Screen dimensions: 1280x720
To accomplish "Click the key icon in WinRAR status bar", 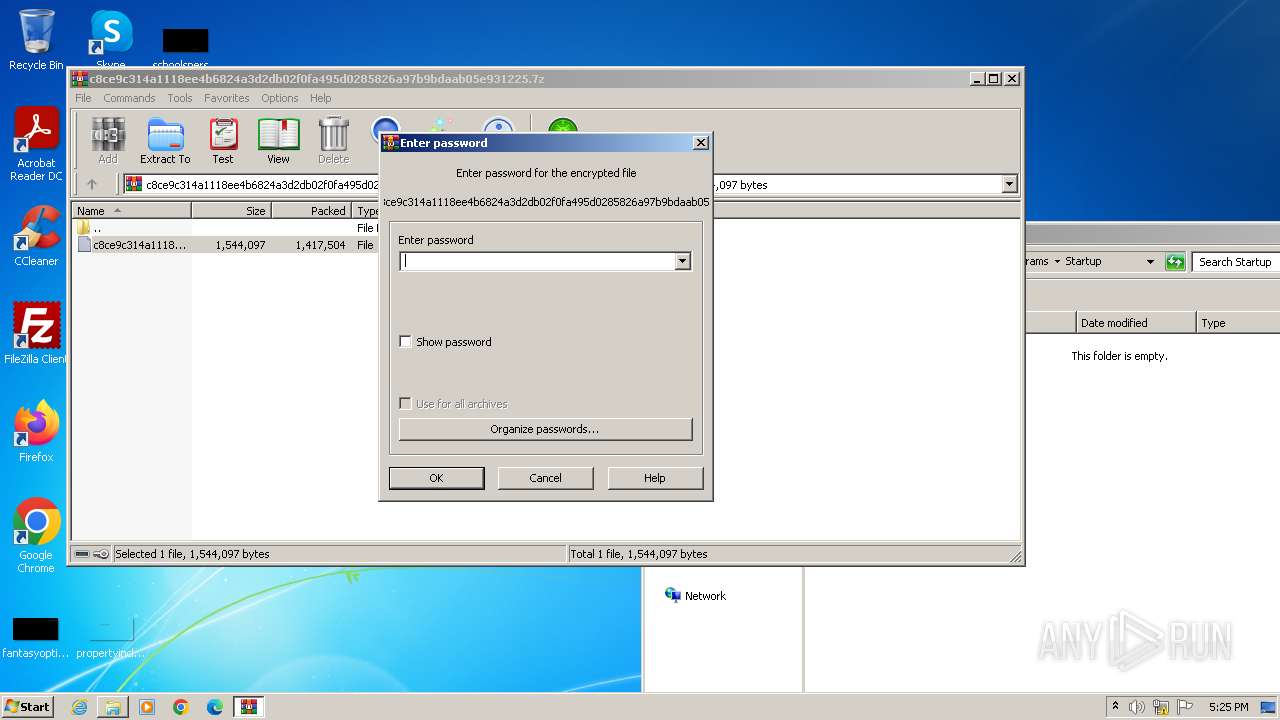I will click(101, 554).
